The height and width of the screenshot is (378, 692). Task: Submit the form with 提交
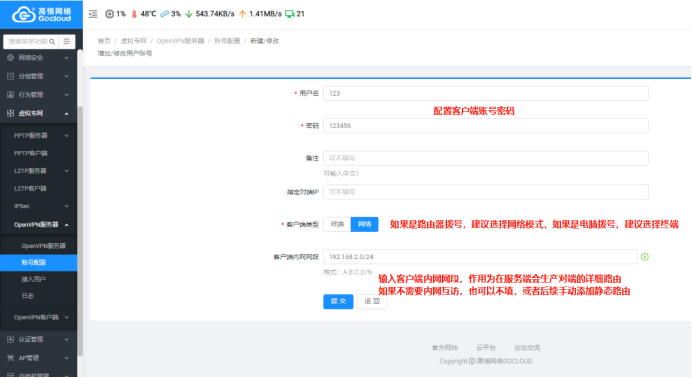(338, 301)
